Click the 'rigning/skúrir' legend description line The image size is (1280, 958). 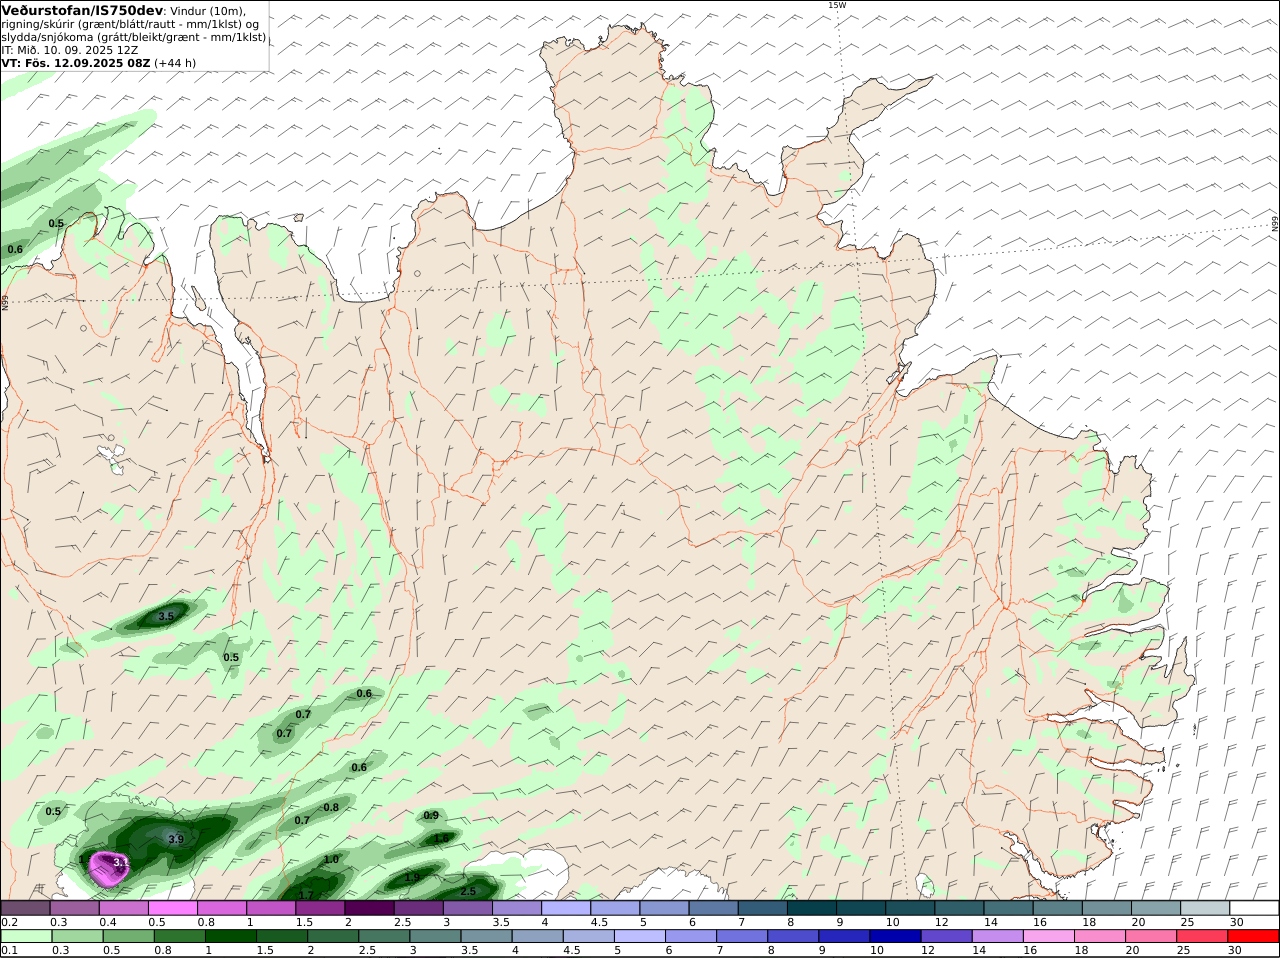[x=129, y=24]
